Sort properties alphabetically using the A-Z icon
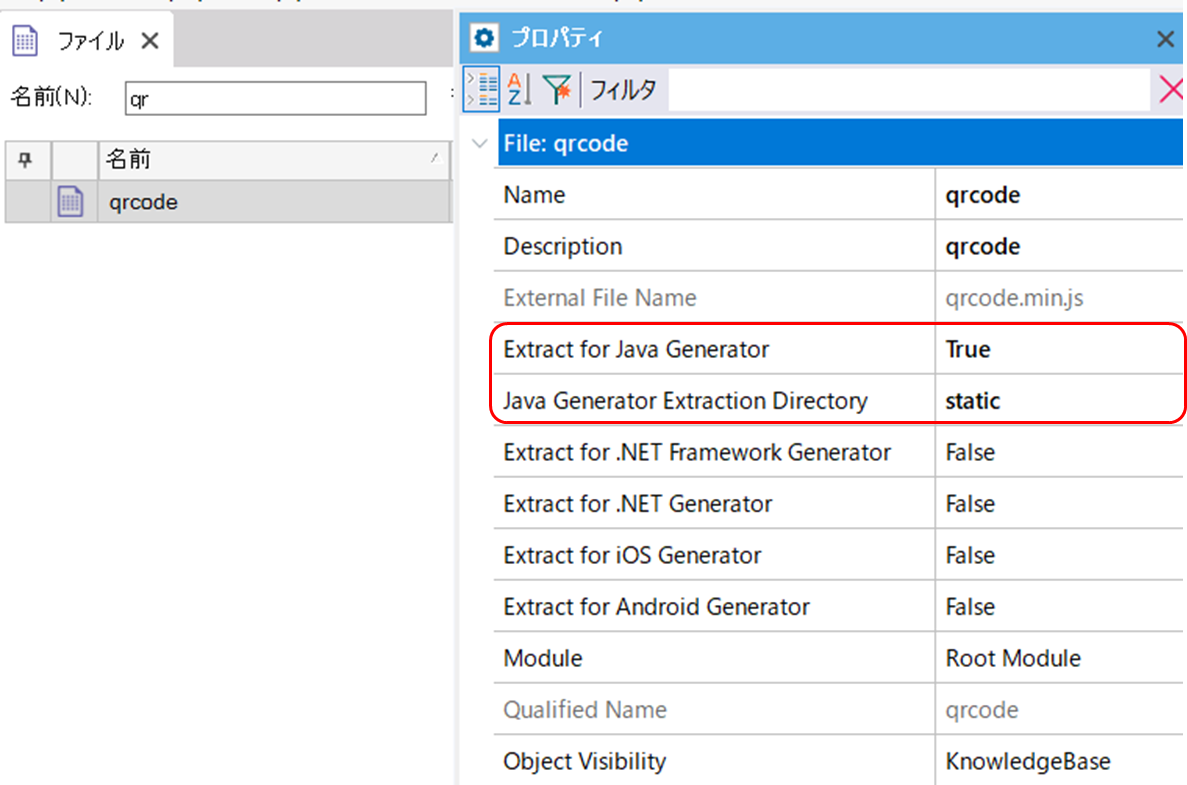The image size is (1187, 785). [516, 89]
